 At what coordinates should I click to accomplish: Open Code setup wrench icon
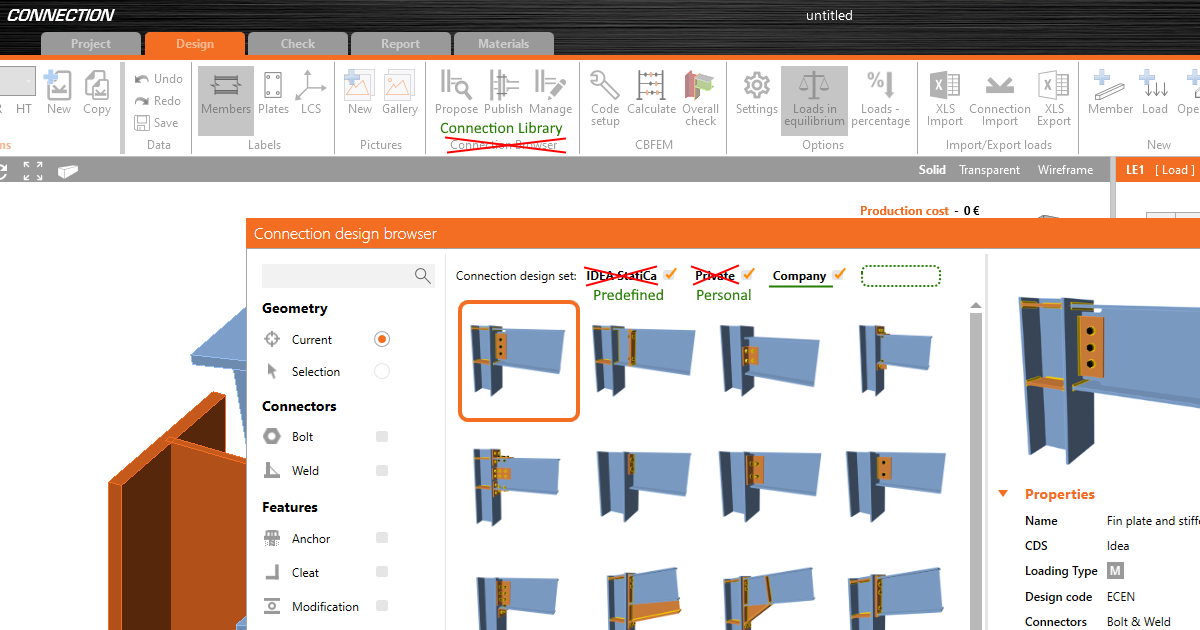pos(605,92)
